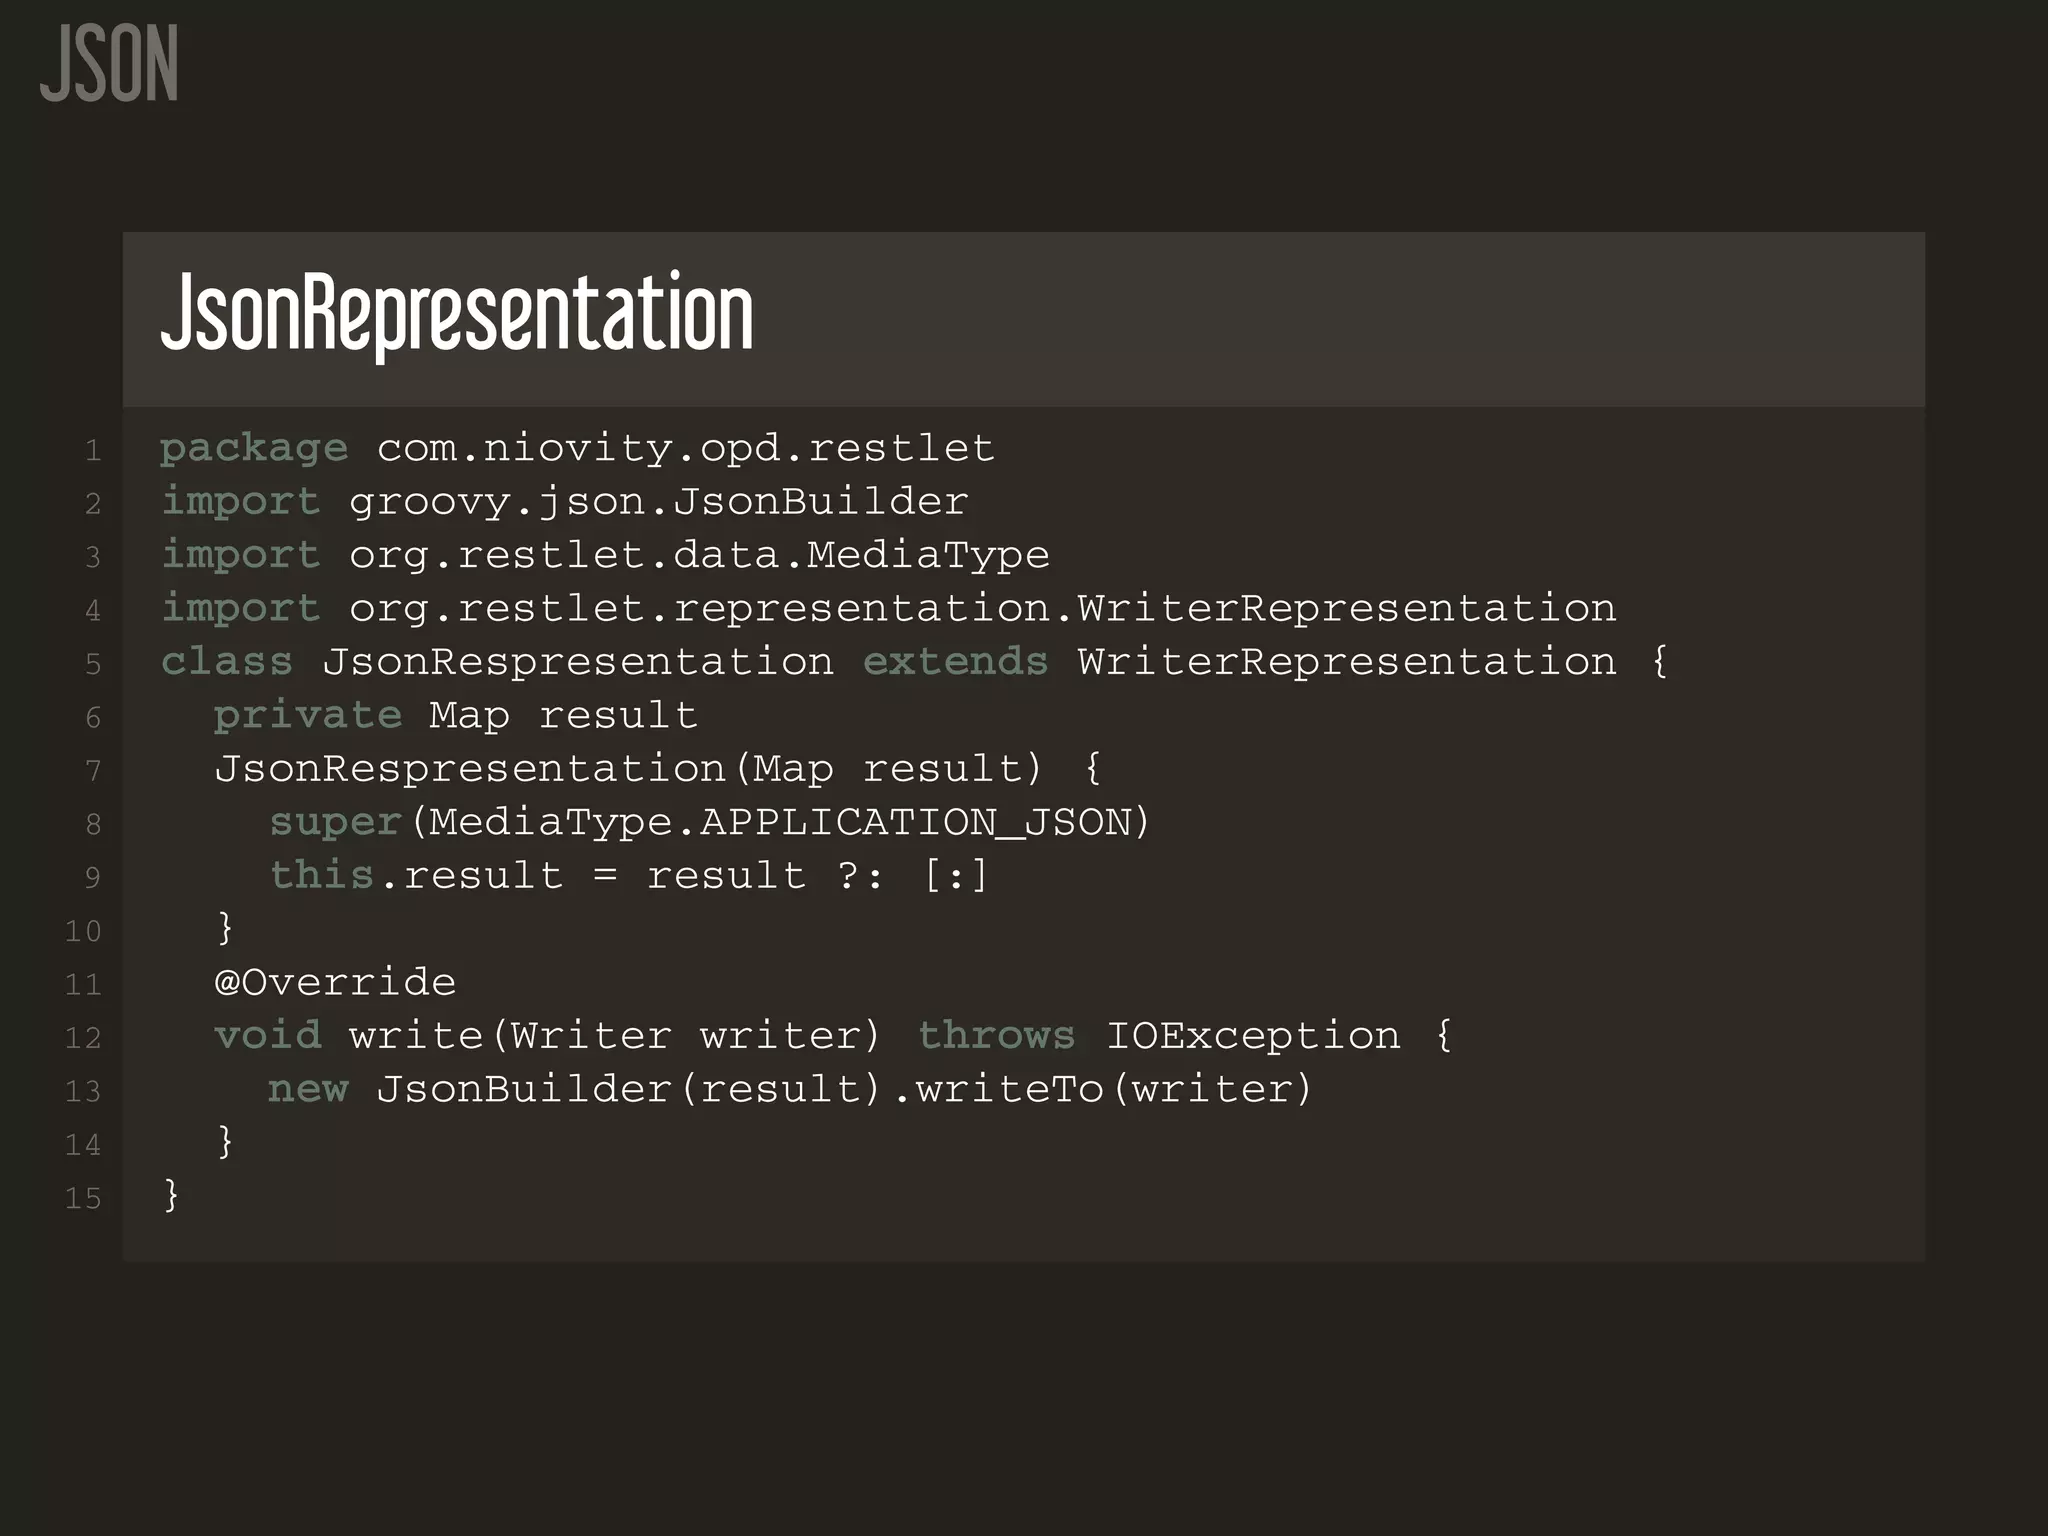Click groovy.json.JsonBuilder import text

(659, 502)
